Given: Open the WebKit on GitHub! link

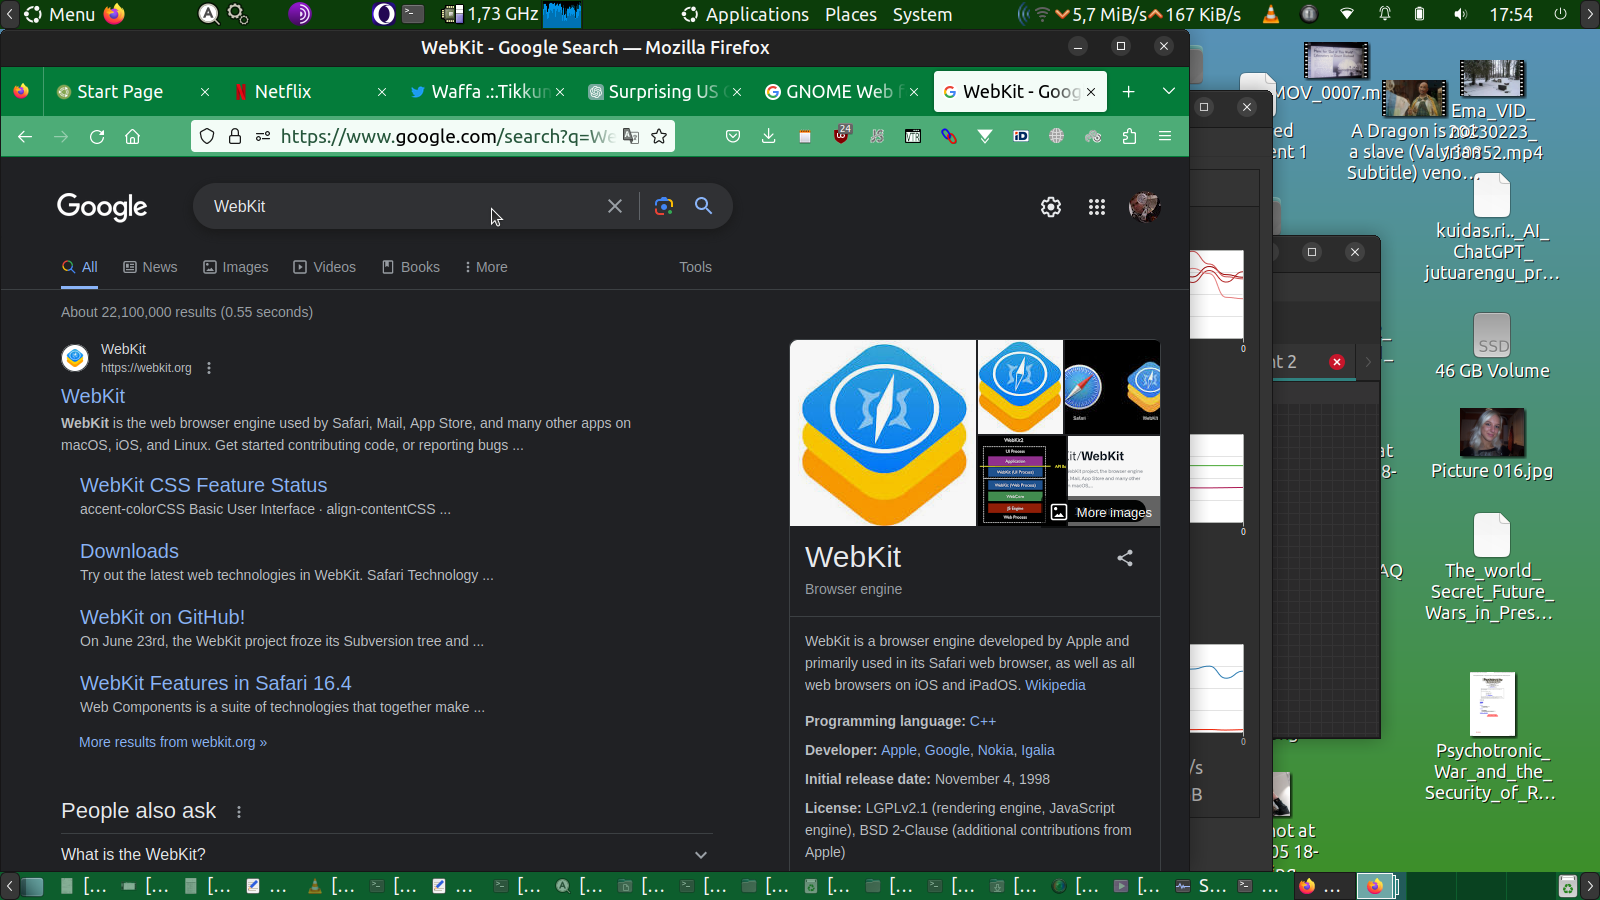Looking at the screenshot, I should coord(162,617).
